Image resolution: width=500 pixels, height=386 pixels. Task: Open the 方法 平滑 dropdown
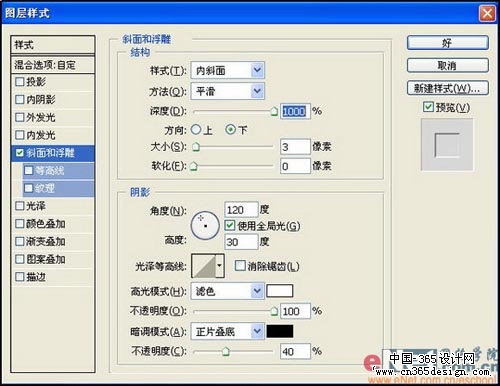coord(228,91)
